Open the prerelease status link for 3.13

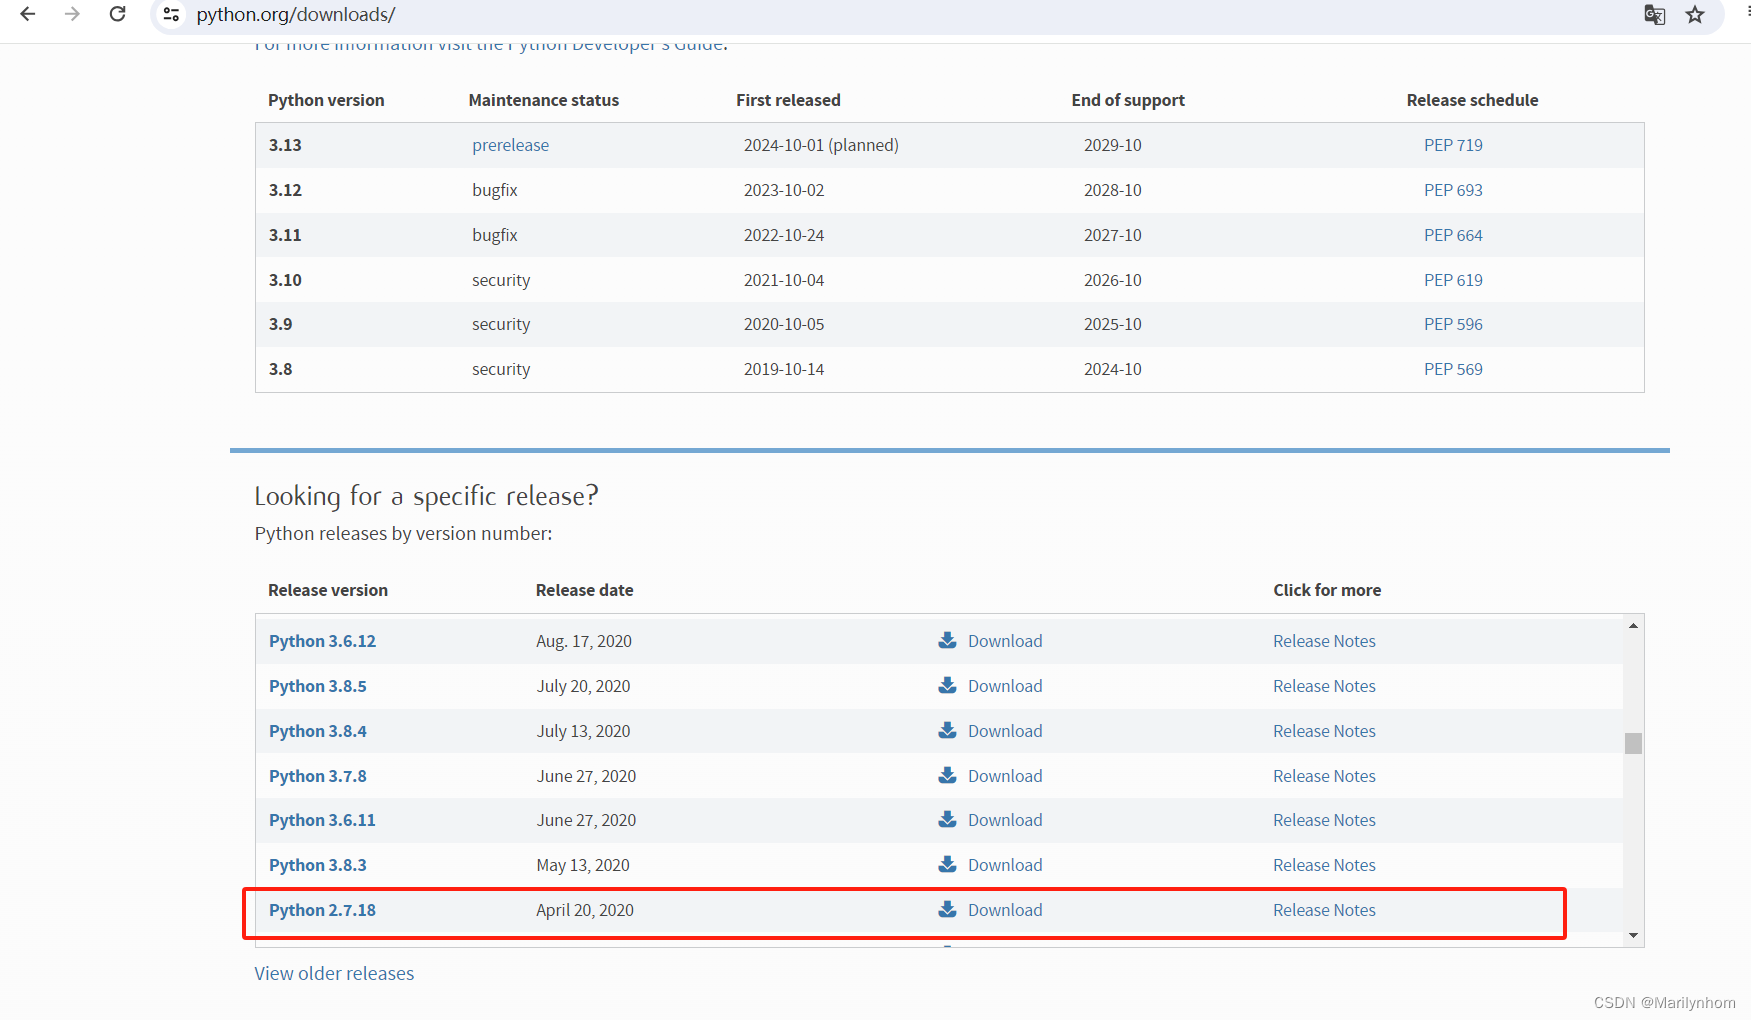[510, 145]
